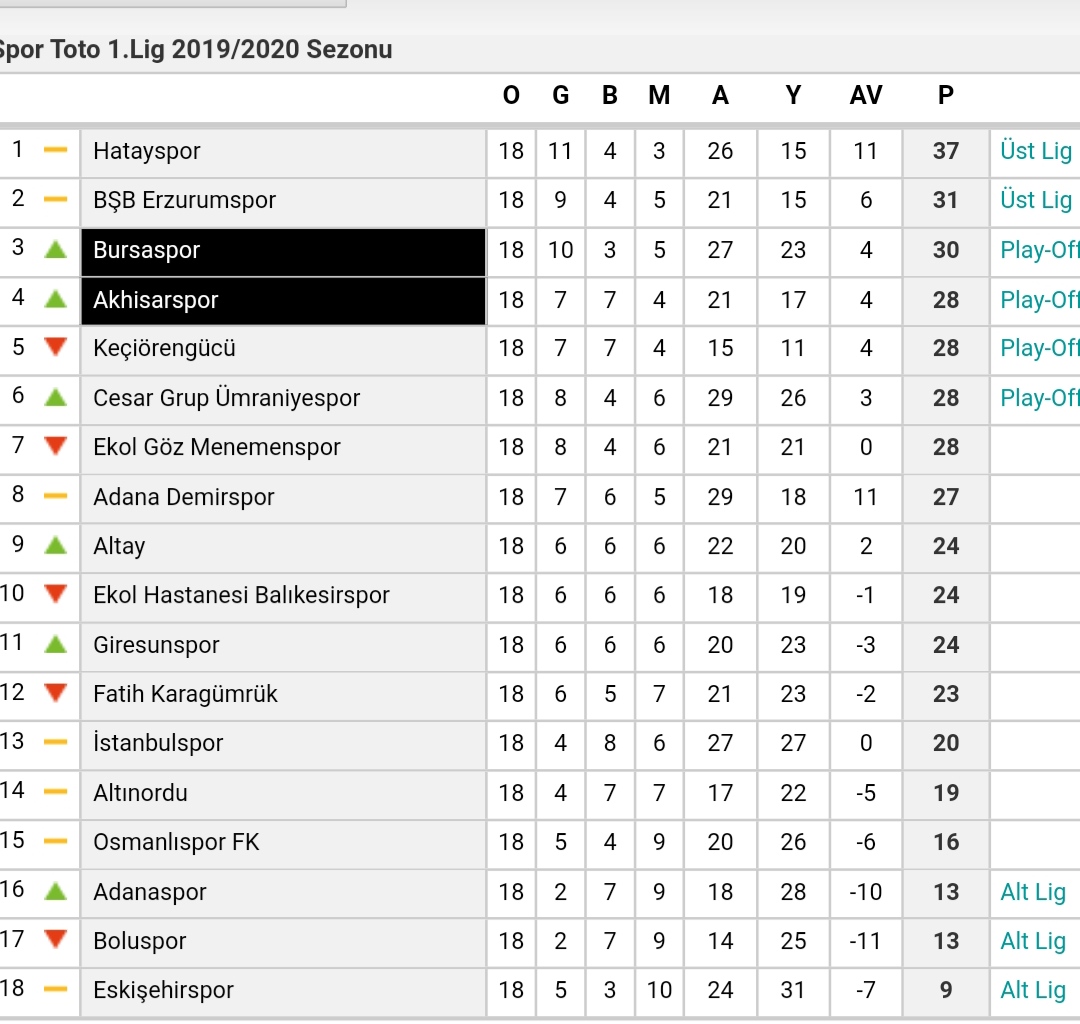Open Üst Lig link in Hatayspor row

[x=1035, y=151]
